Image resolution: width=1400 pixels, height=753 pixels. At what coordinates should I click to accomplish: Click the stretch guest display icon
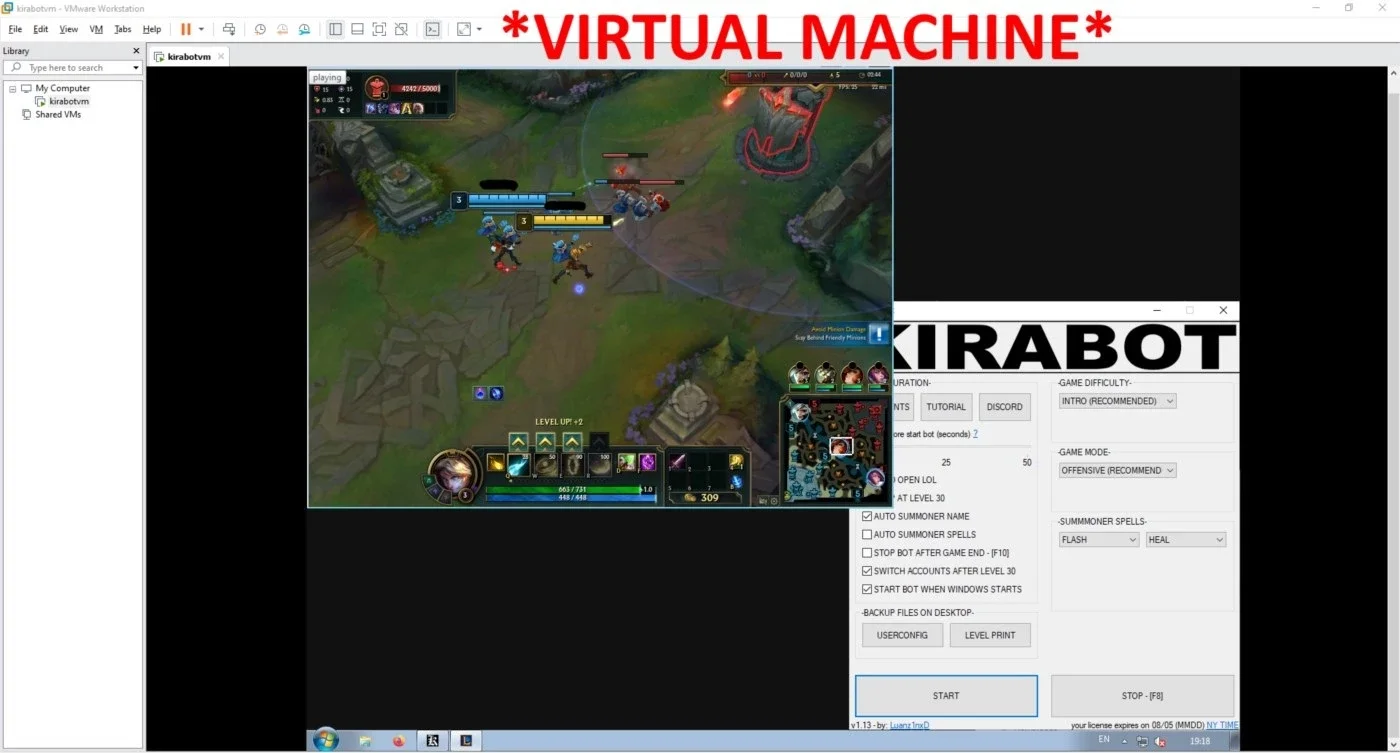point(464,29)
